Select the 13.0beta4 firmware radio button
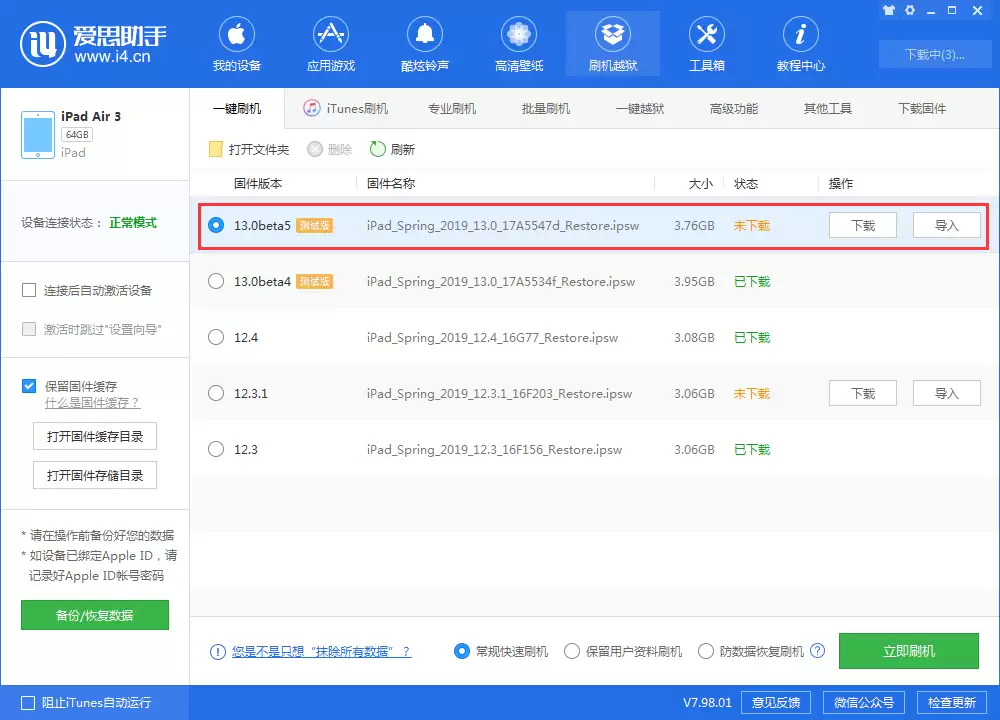 [216, 281]
